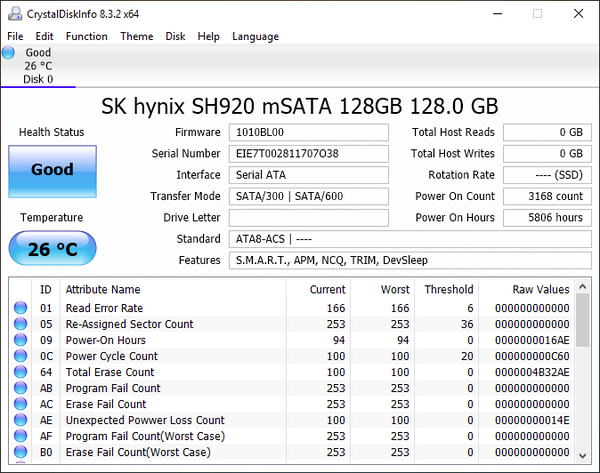
Task: Open the Disk menu
Action: [x=176, y=36]
